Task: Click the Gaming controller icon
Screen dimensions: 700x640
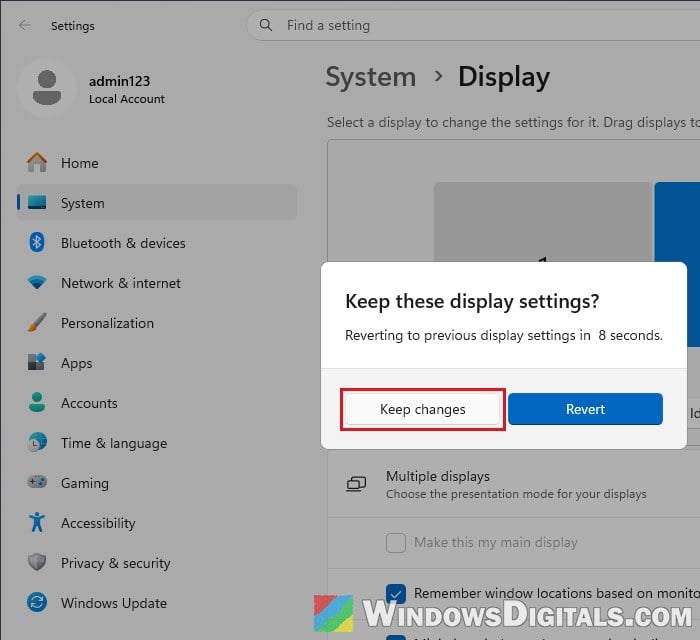Action: [37, 482]
